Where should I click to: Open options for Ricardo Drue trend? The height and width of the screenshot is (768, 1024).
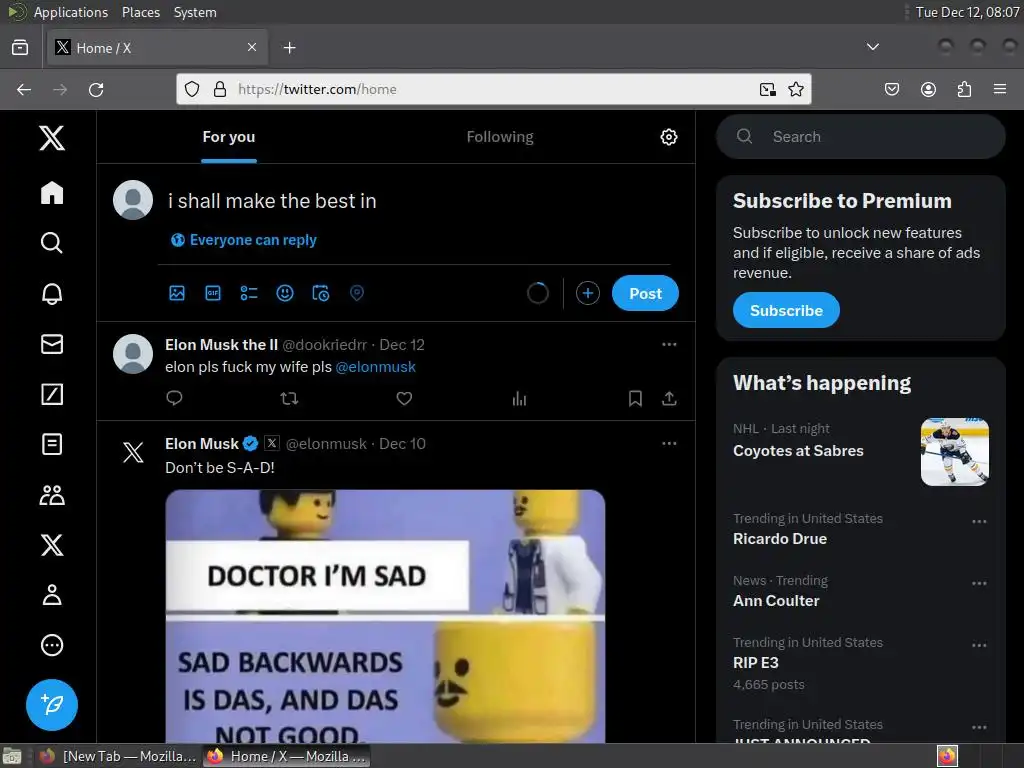click(x=979, y=521)
